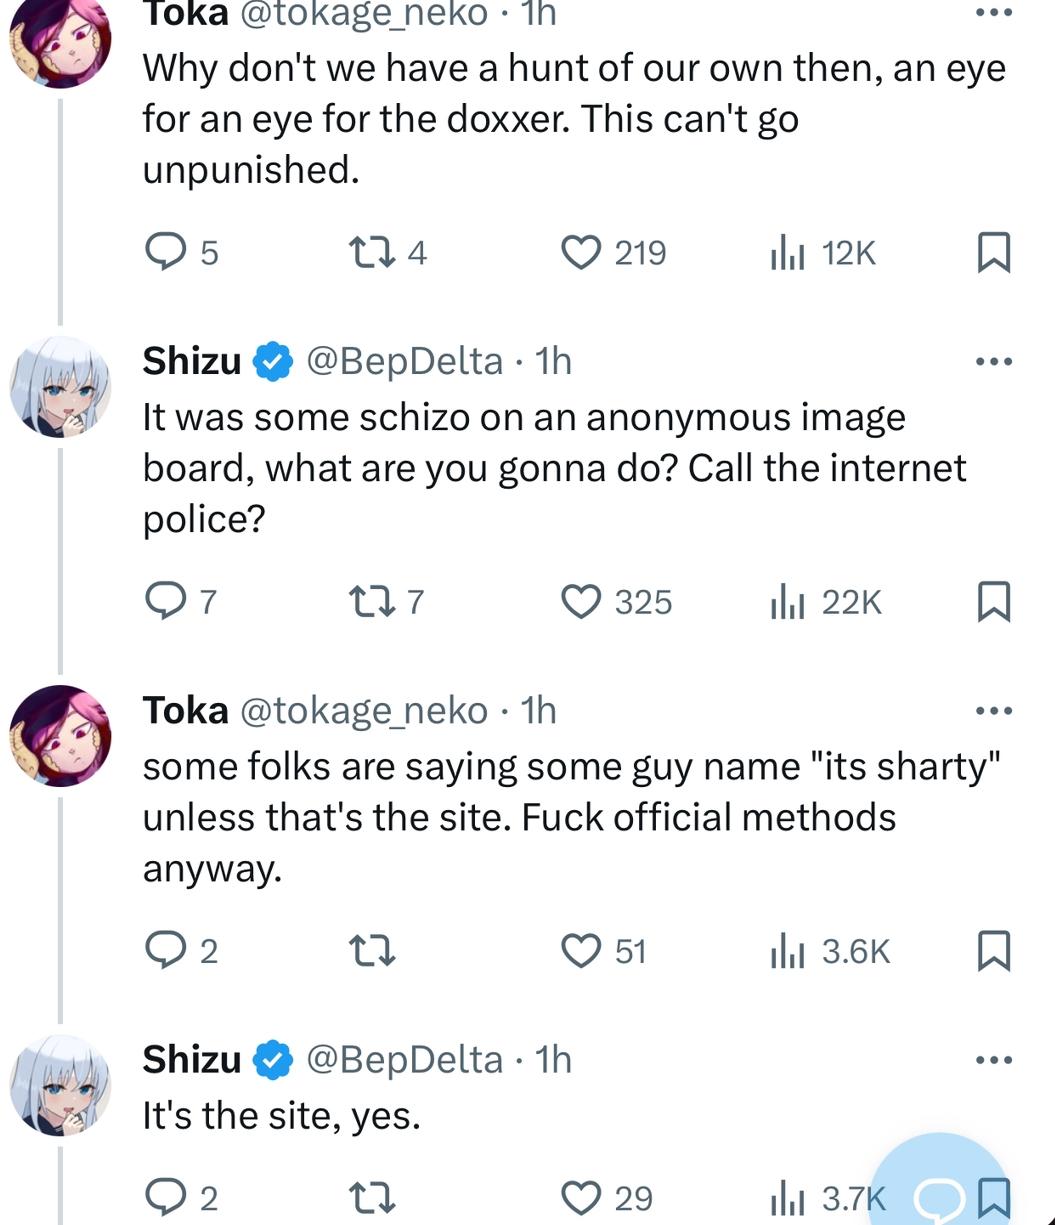Open the @BepDelta handle on "internet police" tweet
Image resolution: width=1055 pixels, height=1225 pixels.
(404, 361)
